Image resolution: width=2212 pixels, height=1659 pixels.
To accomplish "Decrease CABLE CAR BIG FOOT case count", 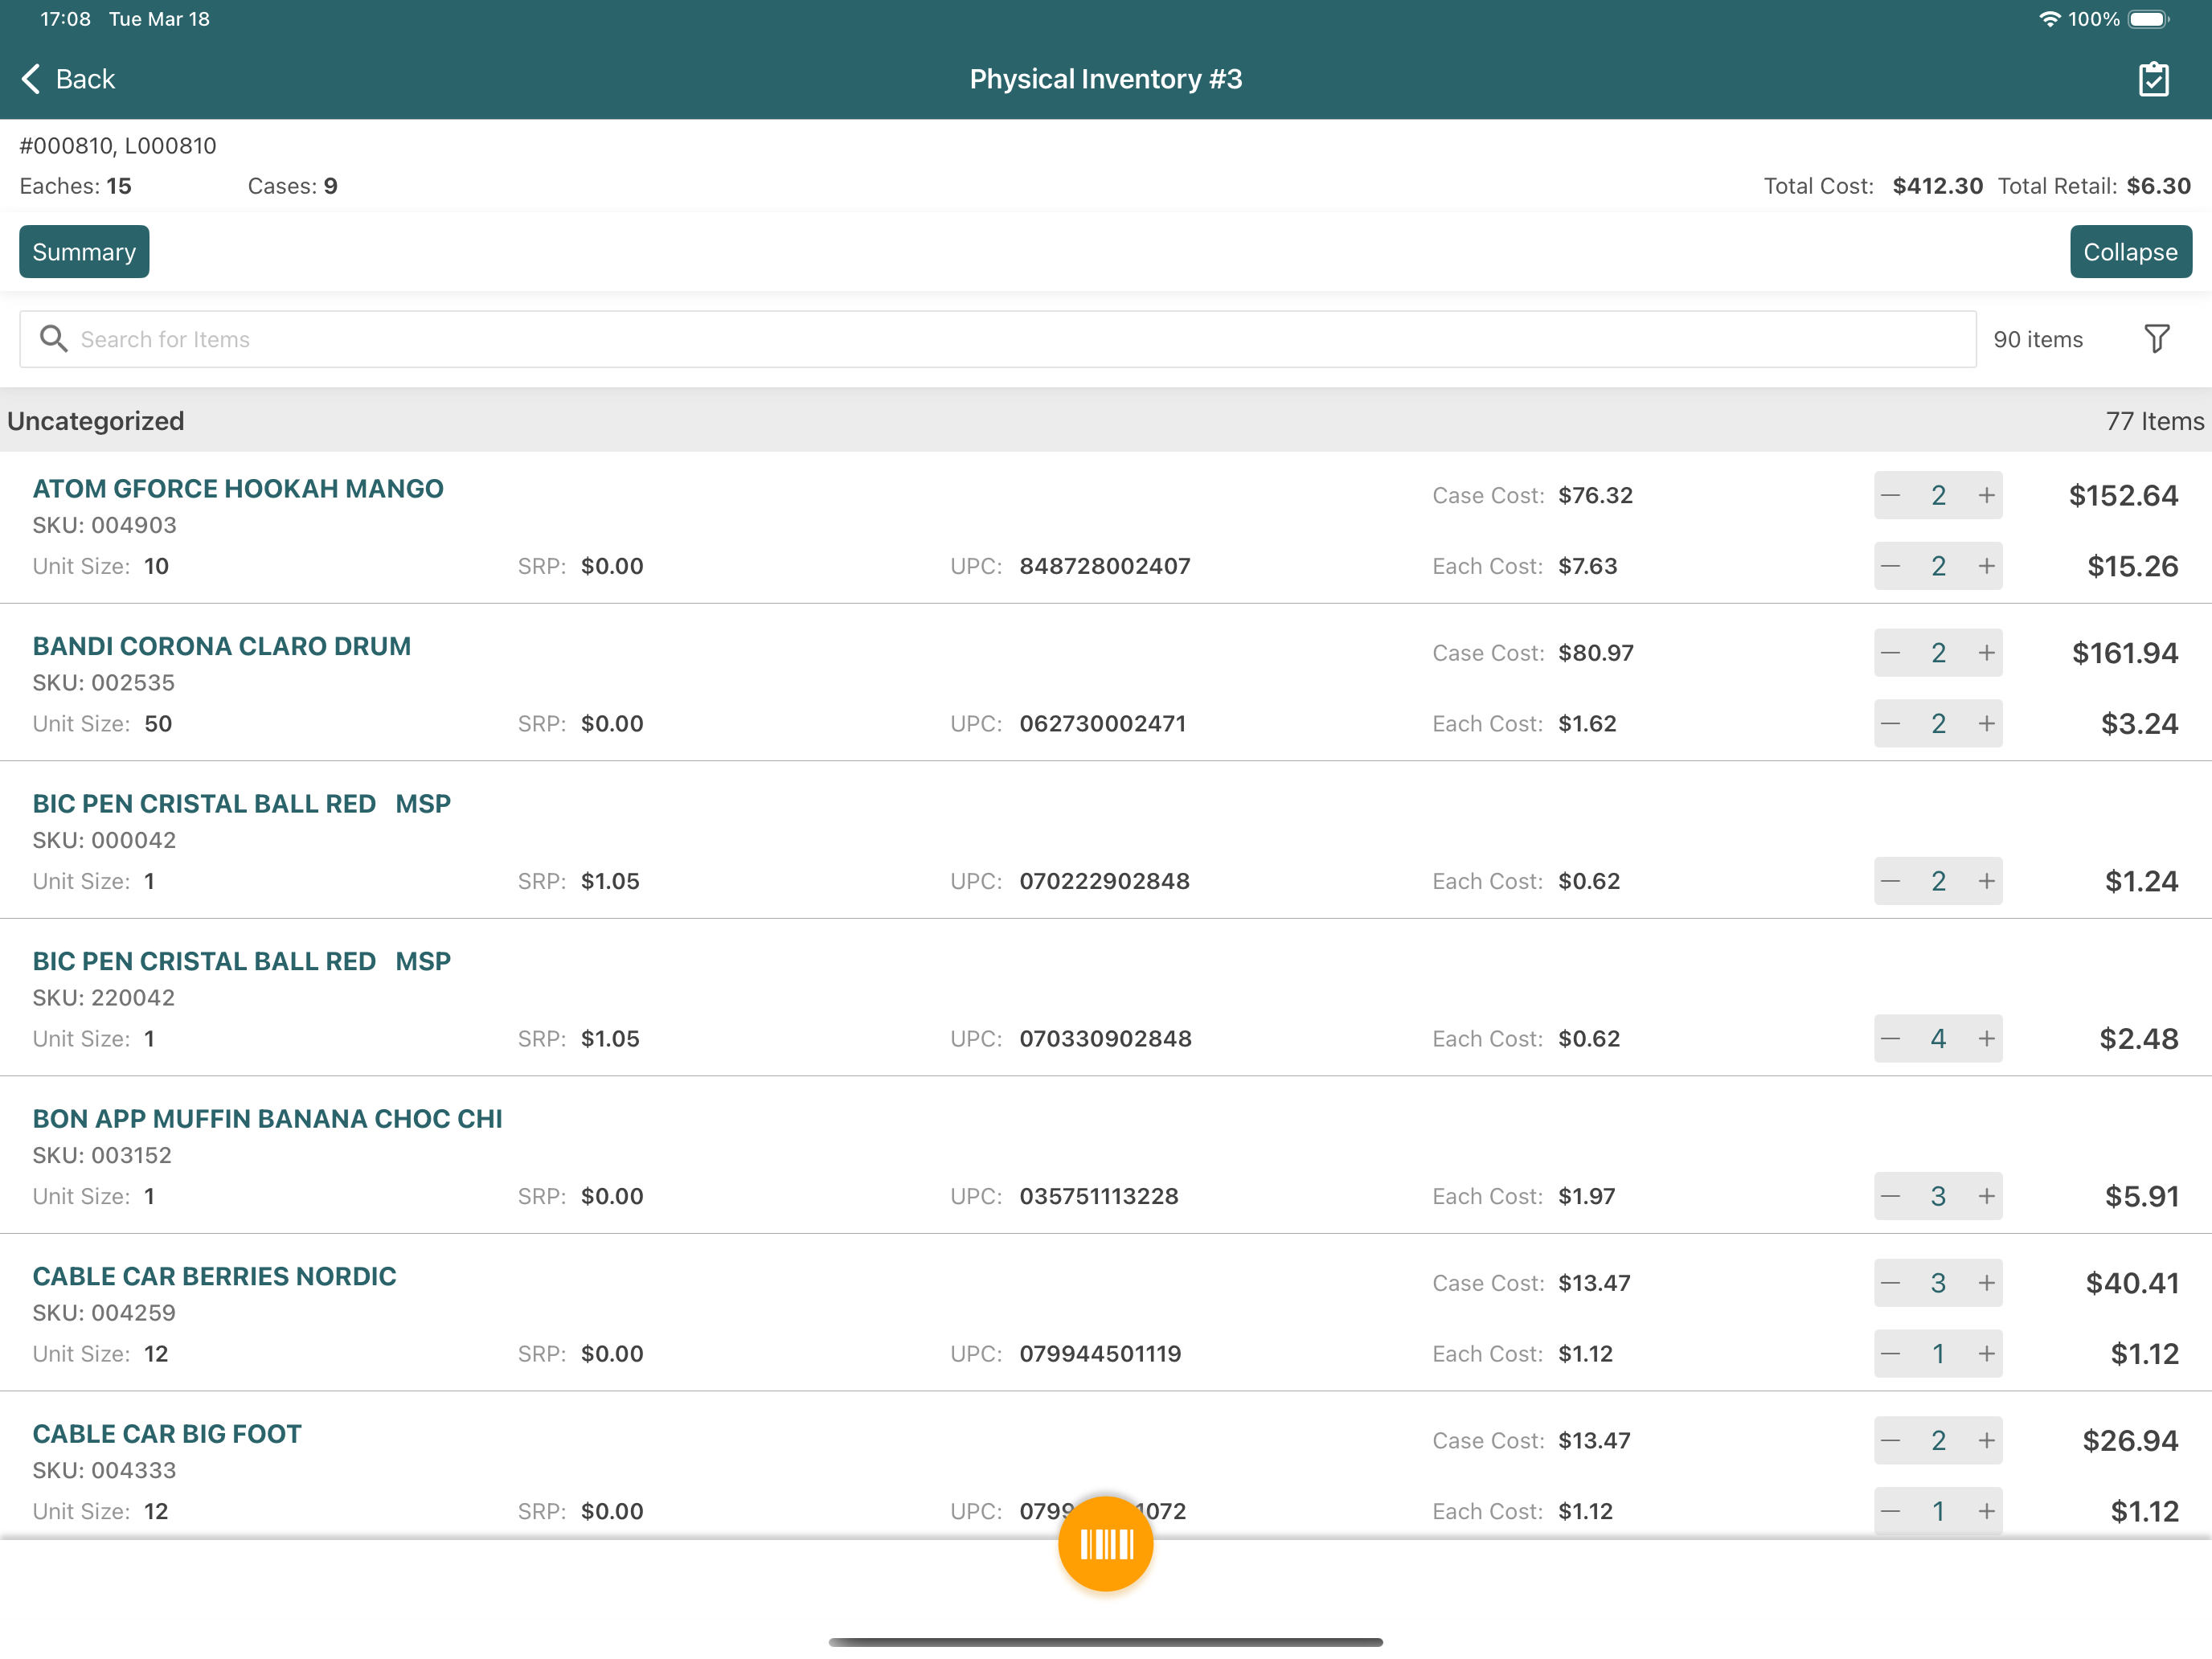I will point(1890,1441).
